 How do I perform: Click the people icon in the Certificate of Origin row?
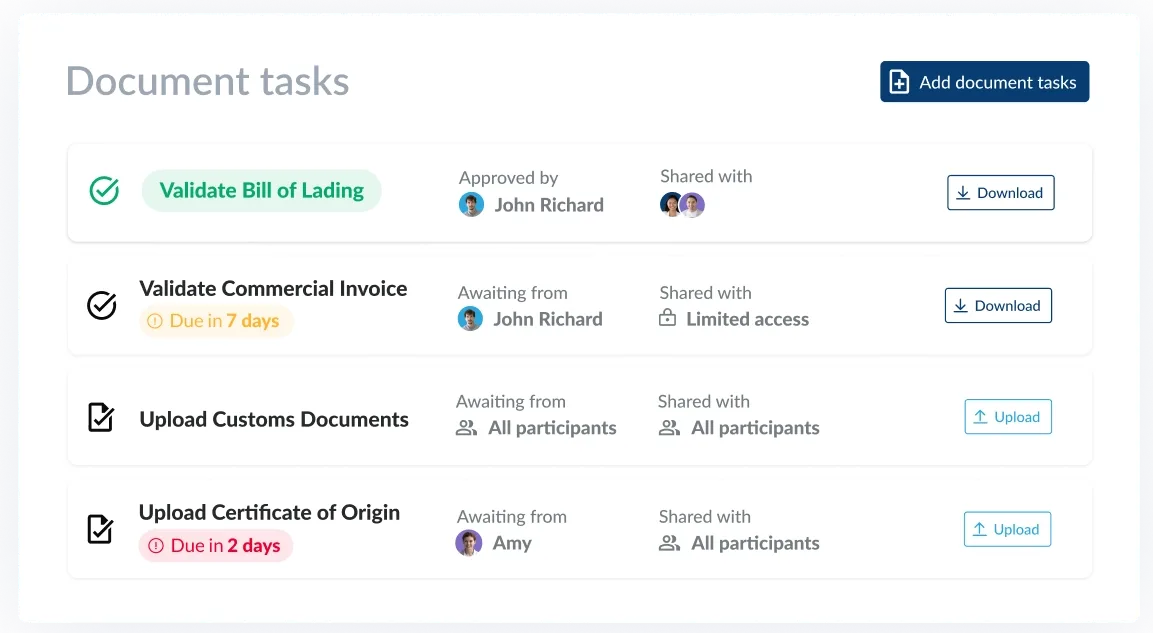click(669, 543)
